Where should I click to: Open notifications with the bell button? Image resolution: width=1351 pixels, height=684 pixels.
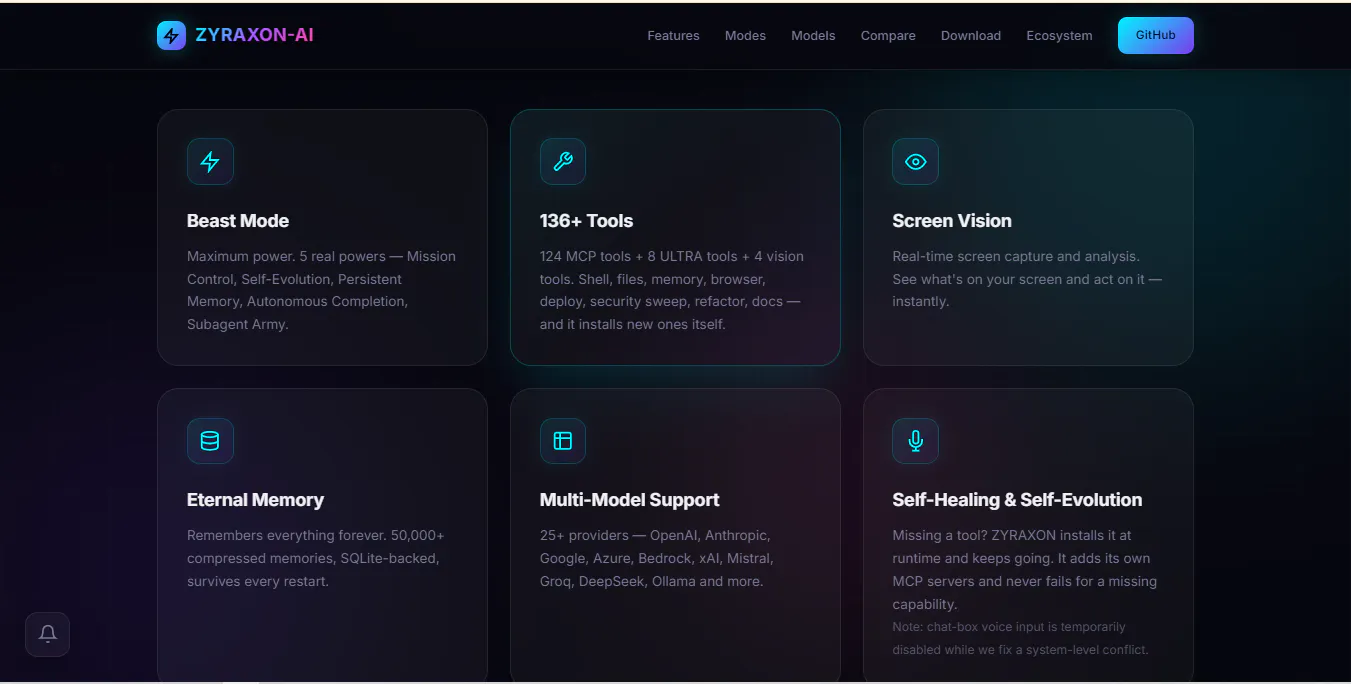point(47,634)
